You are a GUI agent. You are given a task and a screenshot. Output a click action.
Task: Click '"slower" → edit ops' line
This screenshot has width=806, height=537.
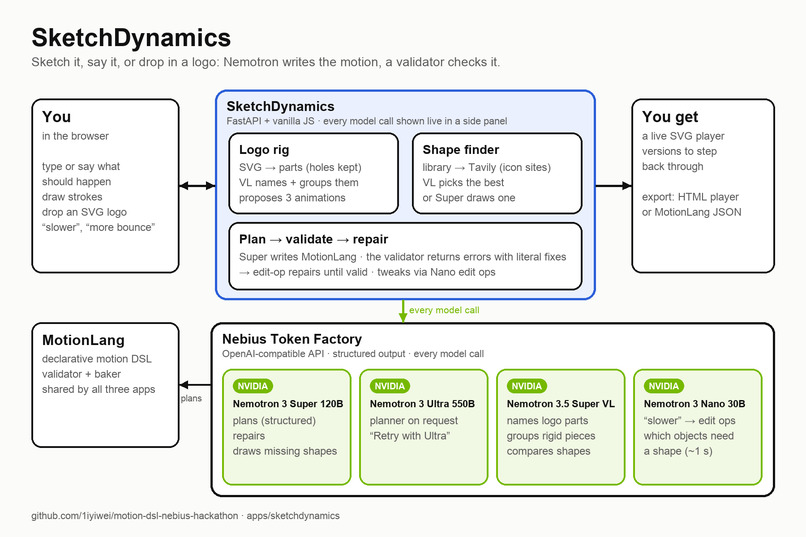[689, 420]
